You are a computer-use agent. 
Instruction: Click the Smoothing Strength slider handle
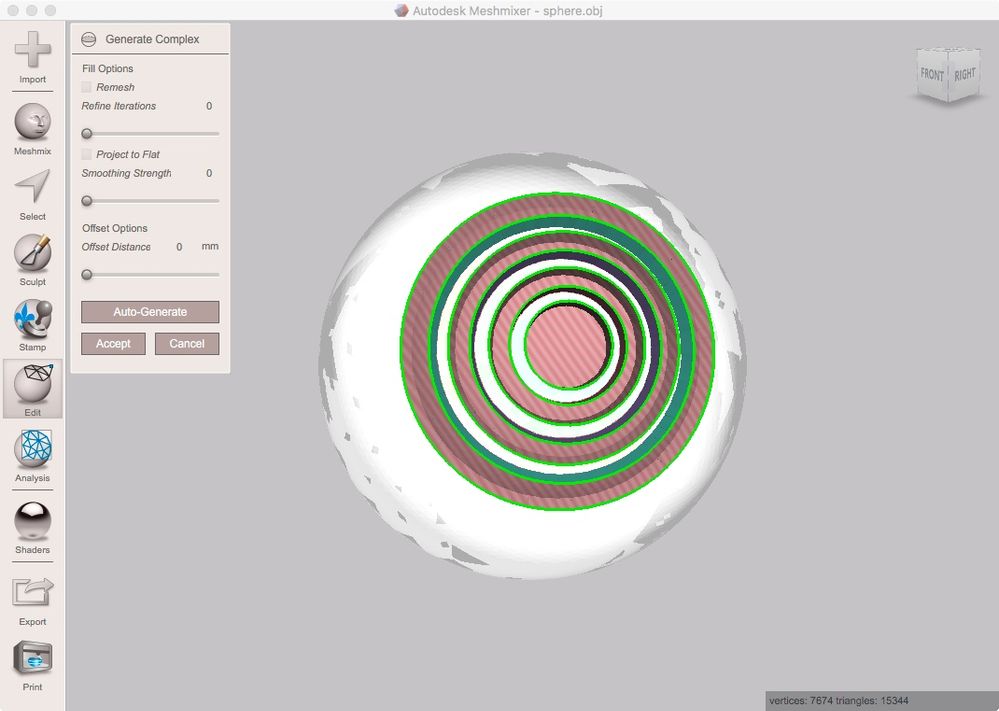(x=87, y=201)
